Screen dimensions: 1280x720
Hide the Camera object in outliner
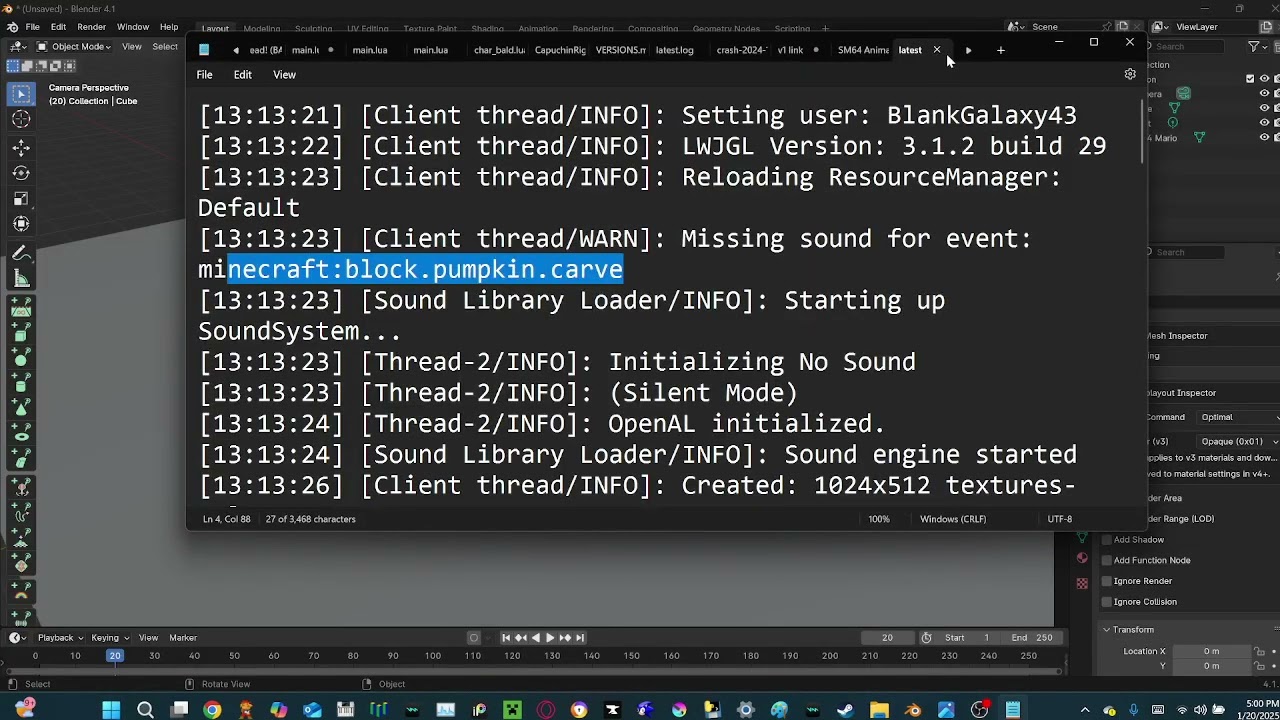[1264, 94]
